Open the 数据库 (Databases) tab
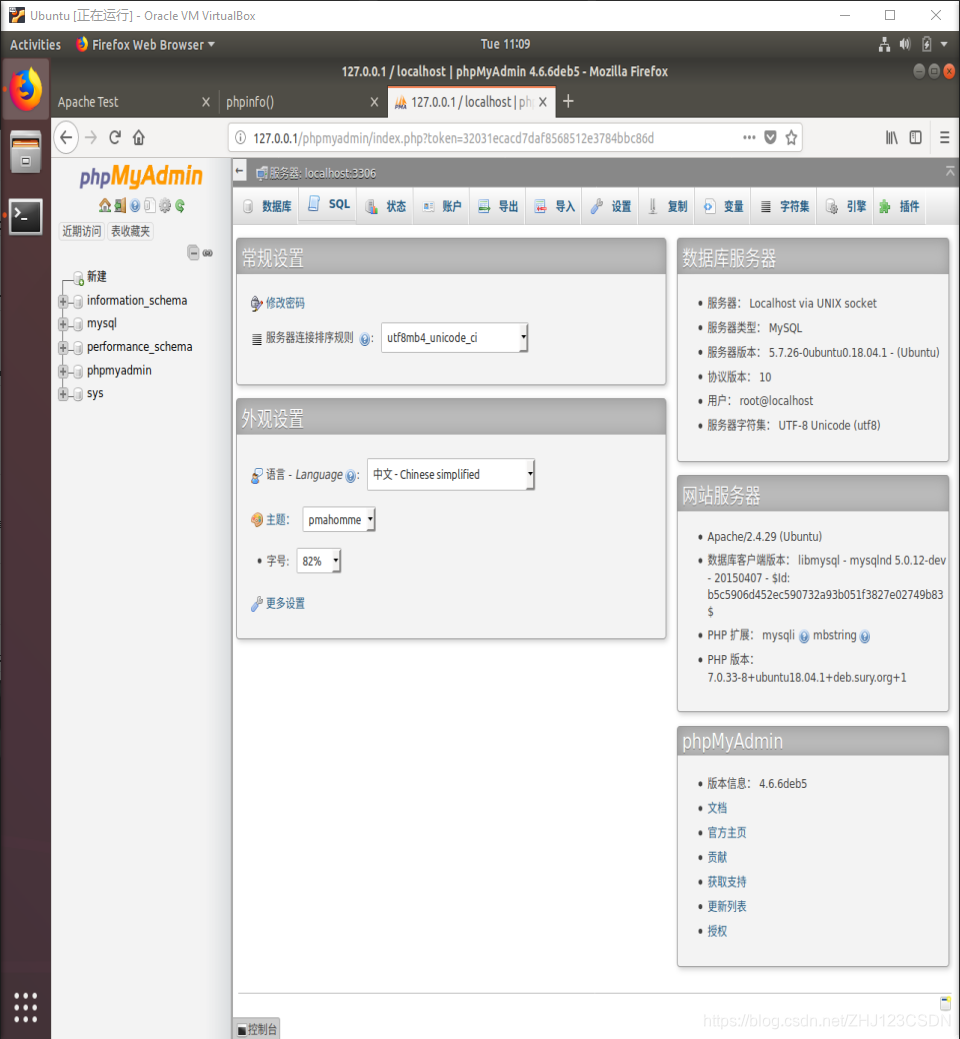This screenshot has width=960, height=1039. [267, 206]
